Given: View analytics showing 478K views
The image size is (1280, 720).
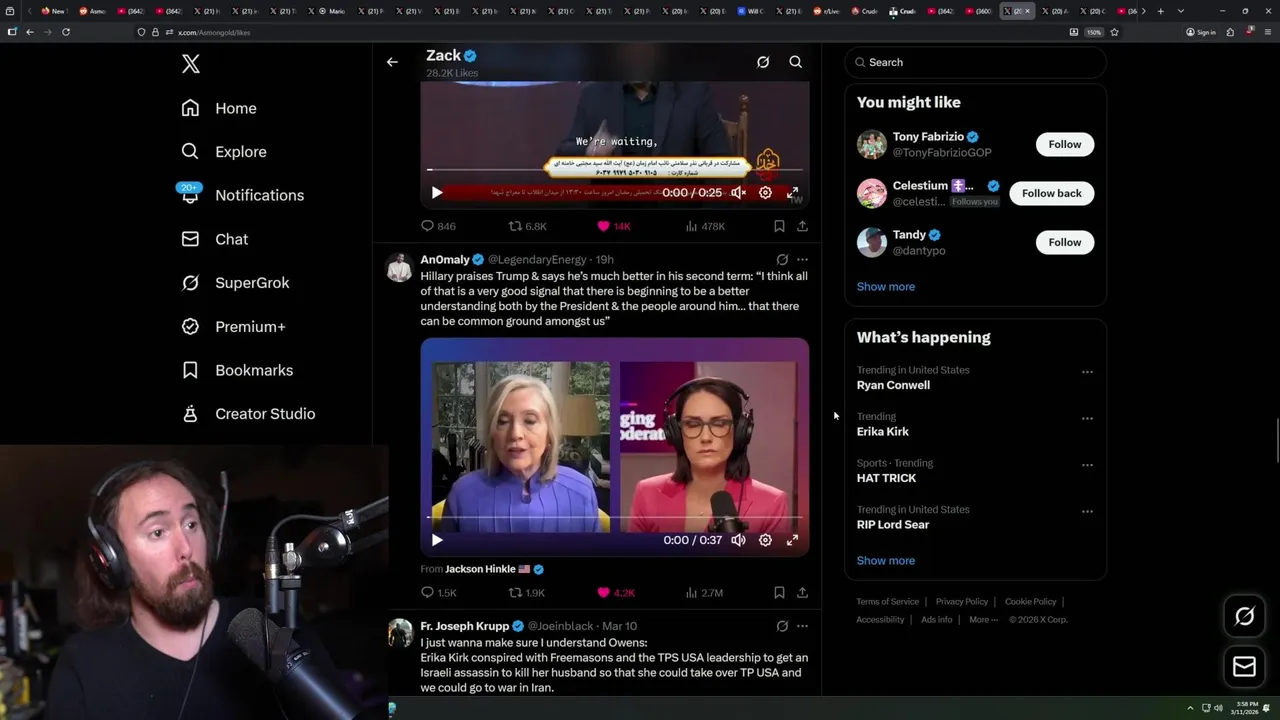Looking at the screenshot, I should [x=705, y=226].
